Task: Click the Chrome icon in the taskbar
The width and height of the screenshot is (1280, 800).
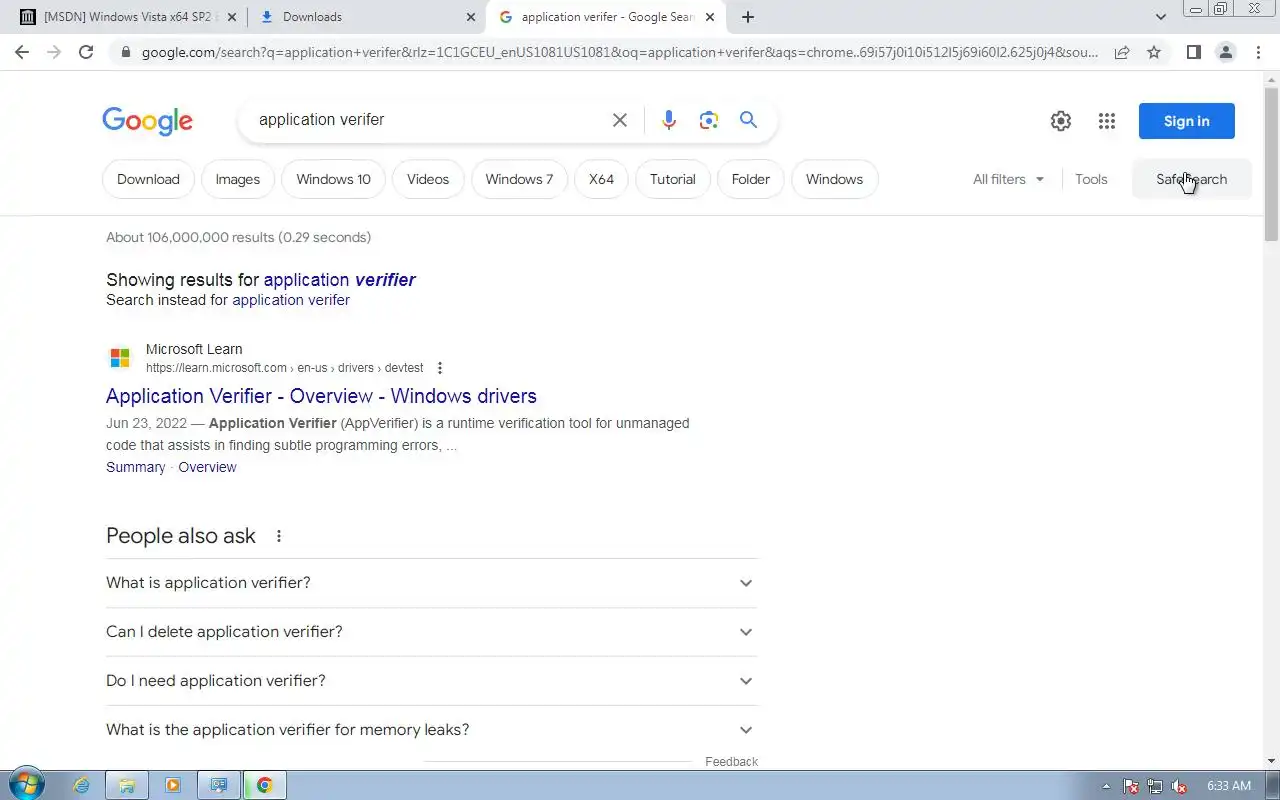Action: point(265,785)
